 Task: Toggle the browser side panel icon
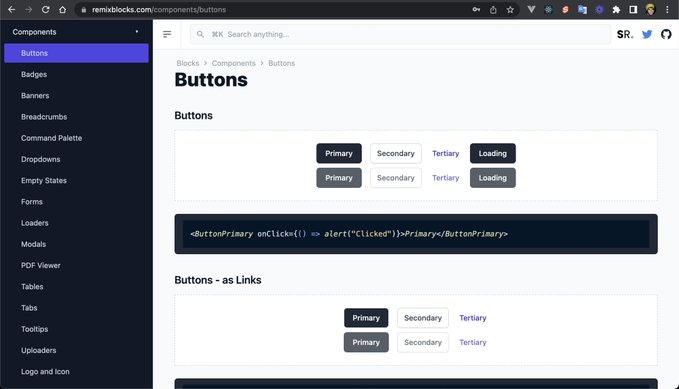(x=633, y=10)
